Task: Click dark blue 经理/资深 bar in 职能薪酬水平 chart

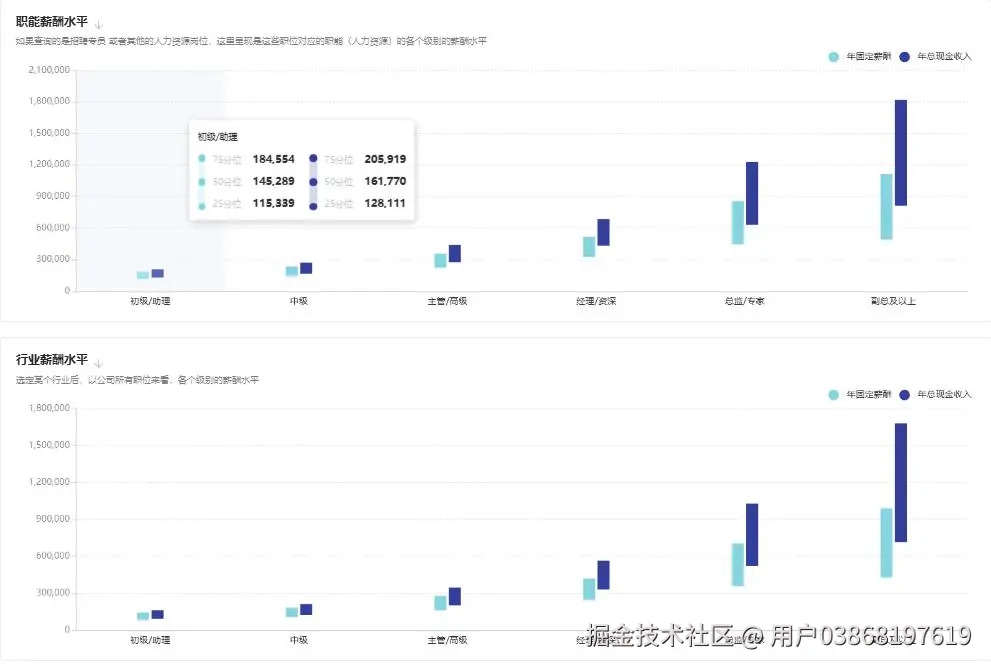Action: pos(604,232)
